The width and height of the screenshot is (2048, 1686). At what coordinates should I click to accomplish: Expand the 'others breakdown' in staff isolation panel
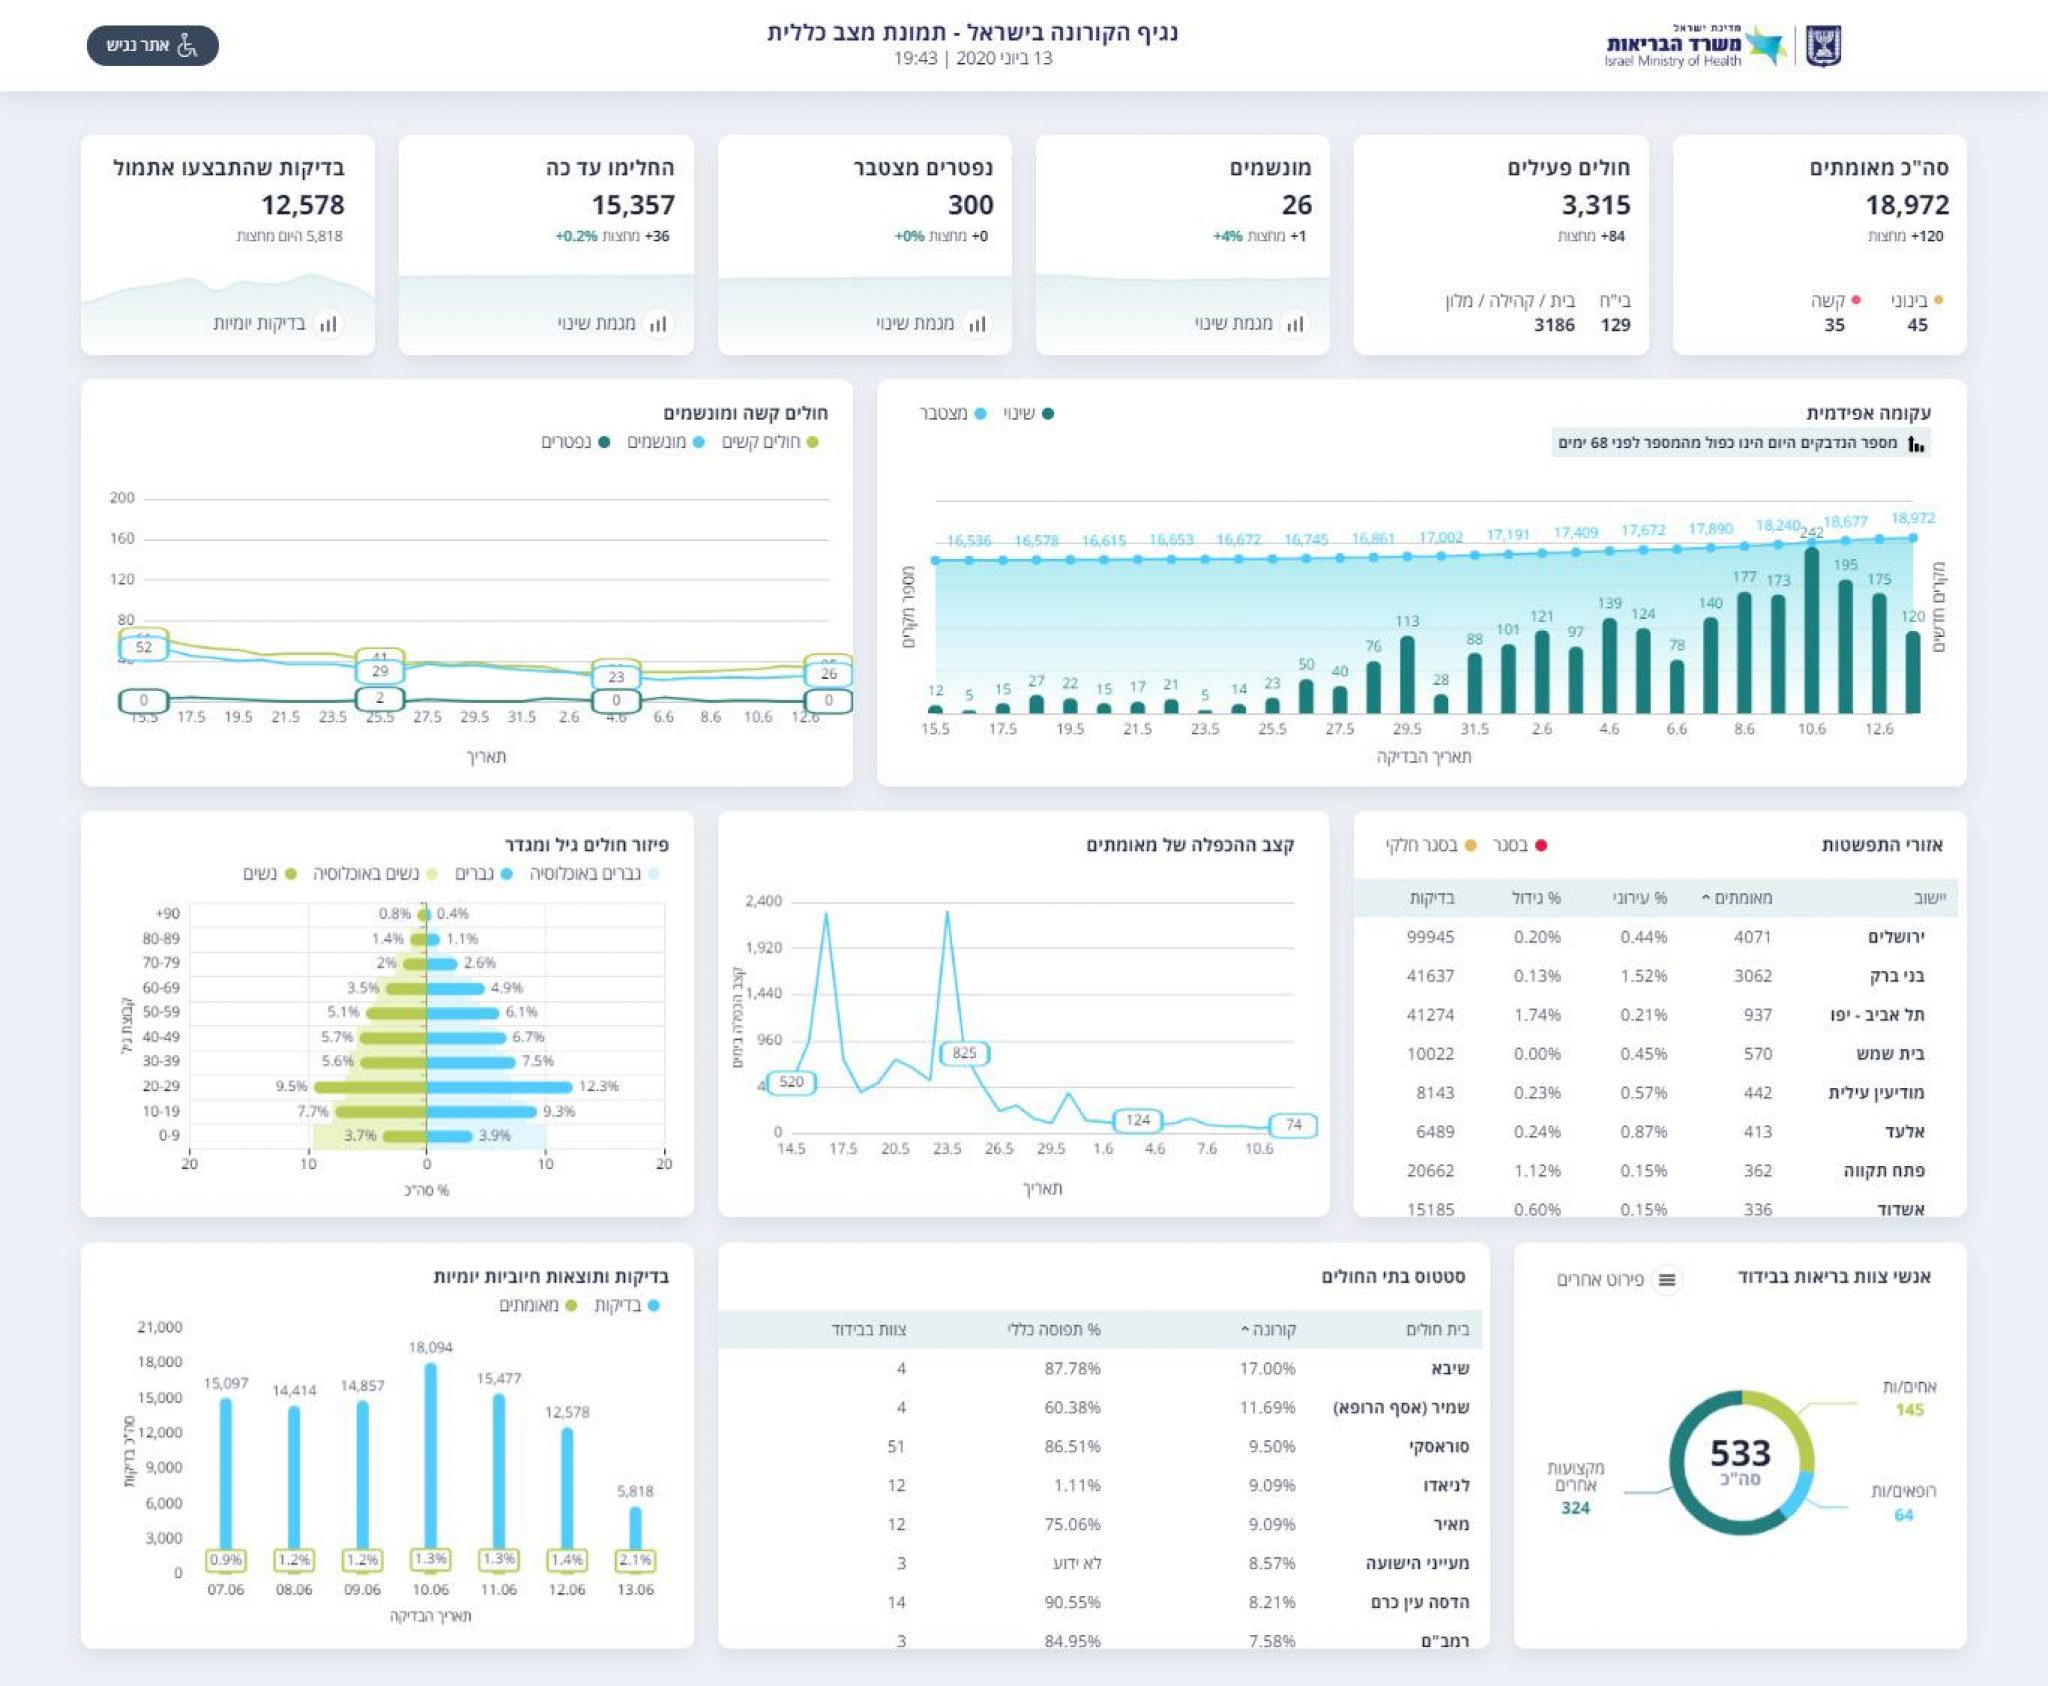(1600, 1279)
